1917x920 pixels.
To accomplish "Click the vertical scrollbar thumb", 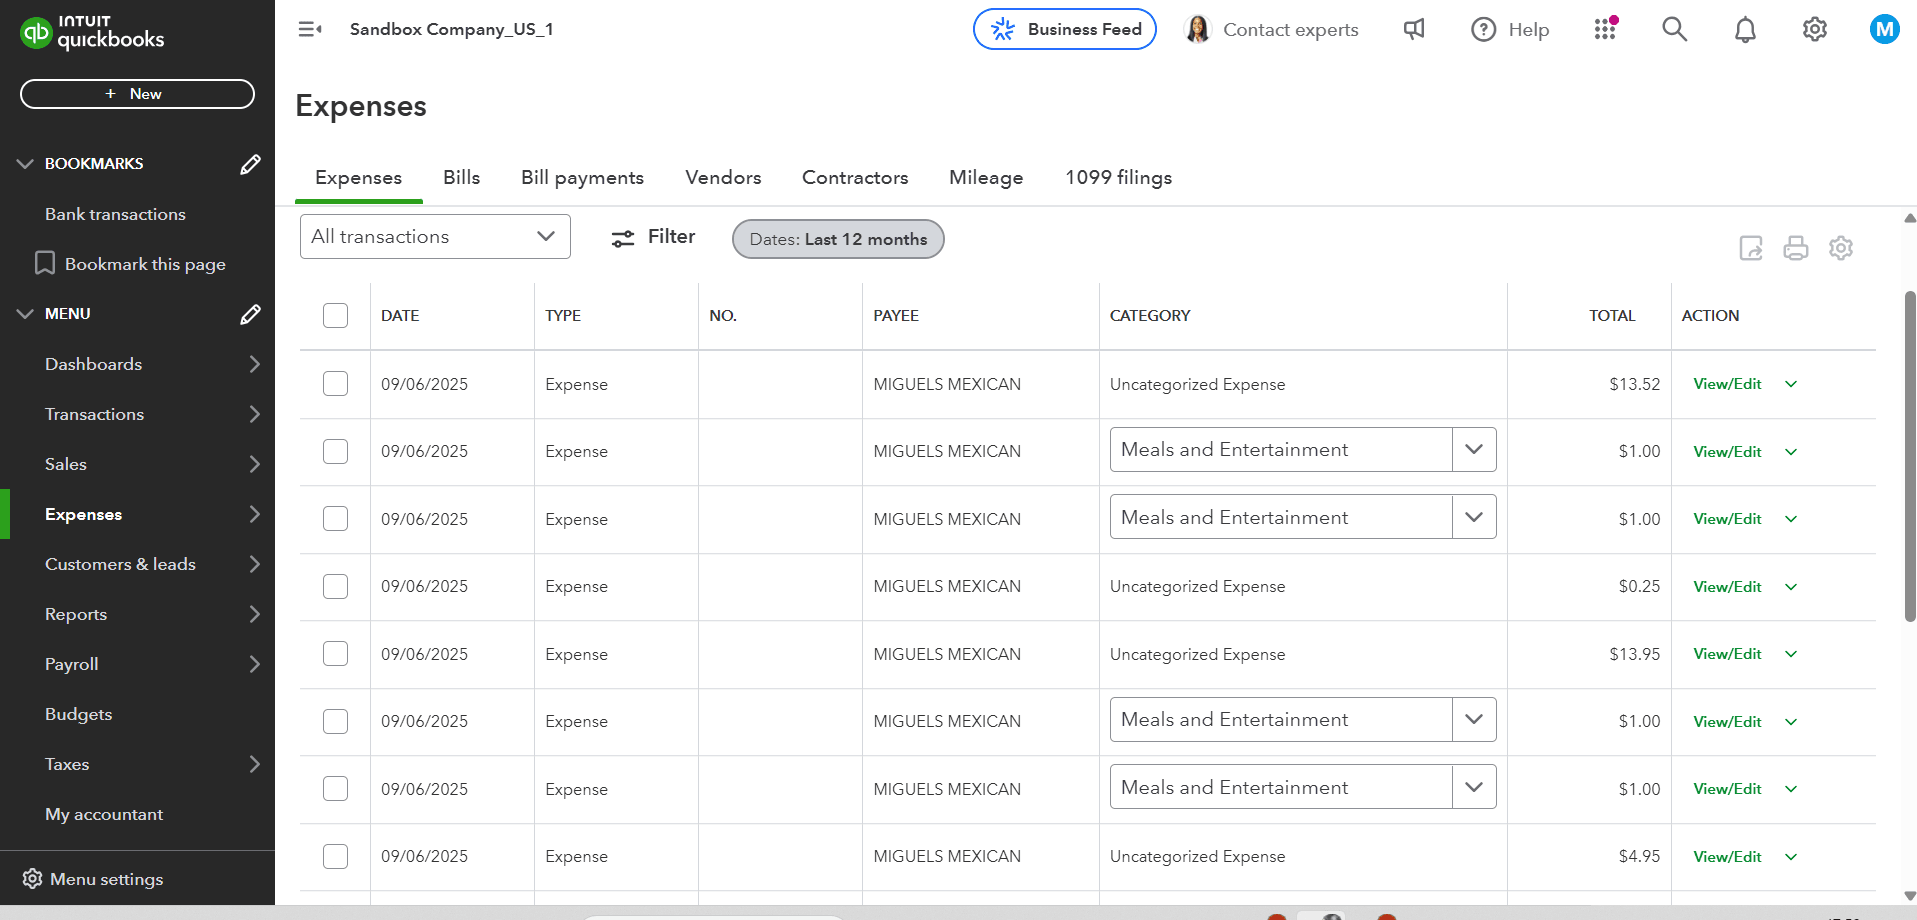I will tap(1910, 456).
